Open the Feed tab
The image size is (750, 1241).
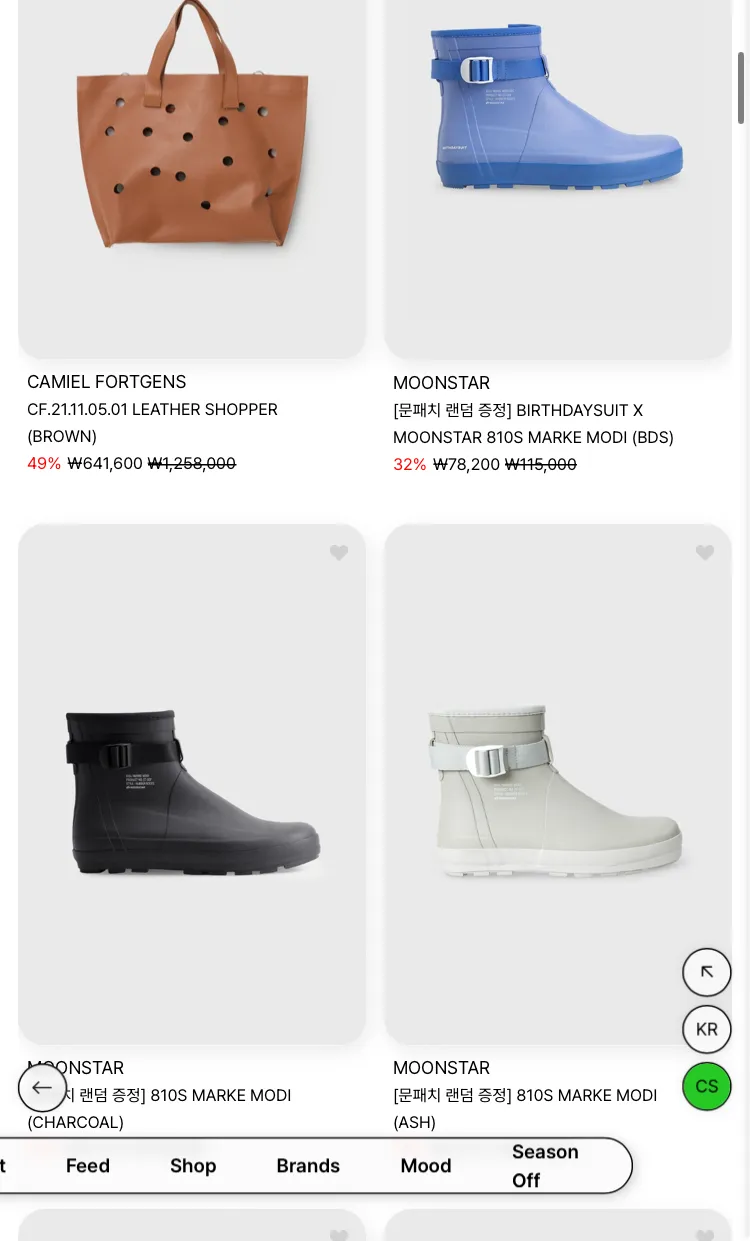point(88,1166)
